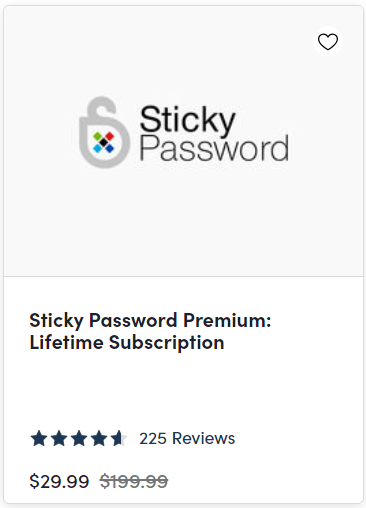The image size is (366, 508).
Task: Select the first star in the rating
Action: pyautogui.click(x=39, y=438)
